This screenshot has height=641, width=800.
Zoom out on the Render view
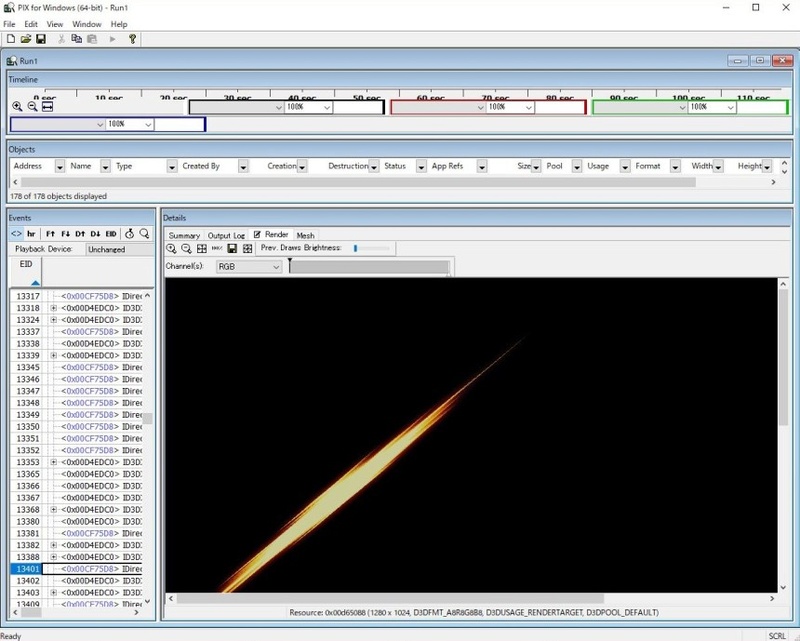pyautogui.click(x=187, y=249)
